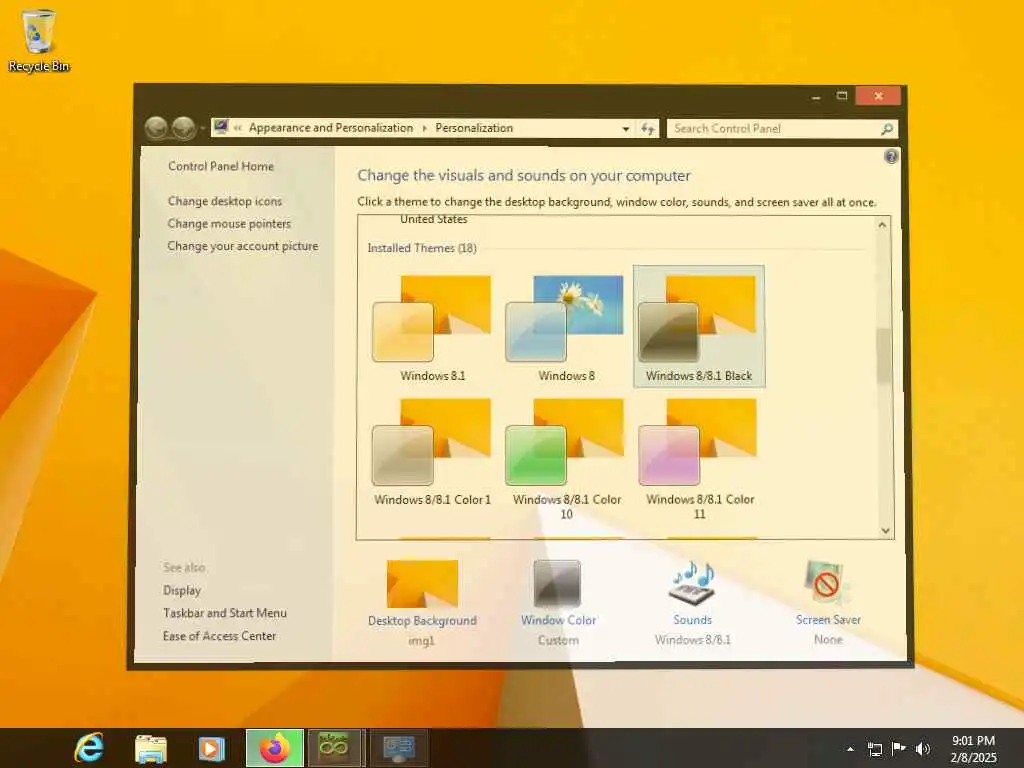Open Taskbar and Start Menu link
1024x768 pixels.
tap(225, 613)
